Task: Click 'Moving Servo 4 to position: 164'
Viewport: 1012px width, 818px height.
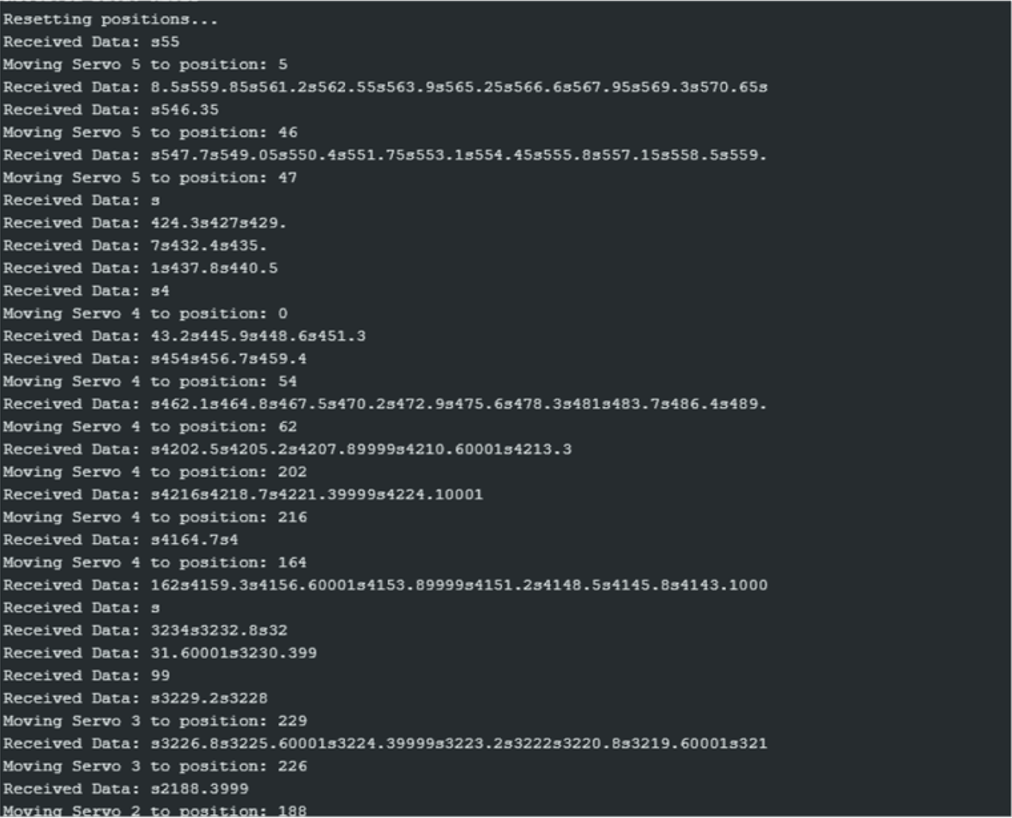Action: (x=155, y=562)
